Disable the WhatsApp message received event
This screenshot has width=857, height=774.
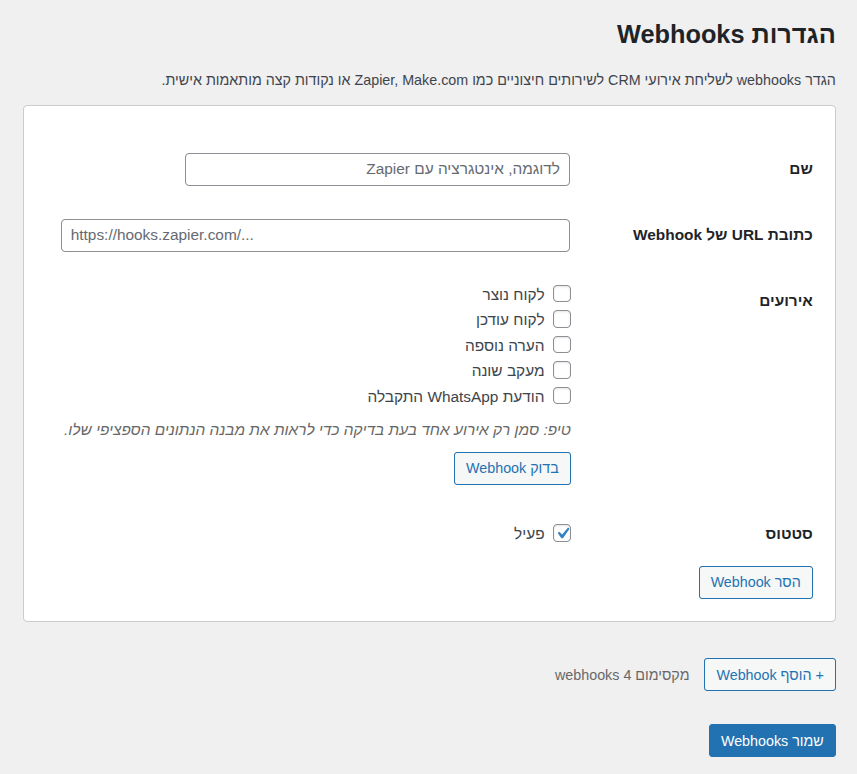pyautogui.click(x=562, y=395)
